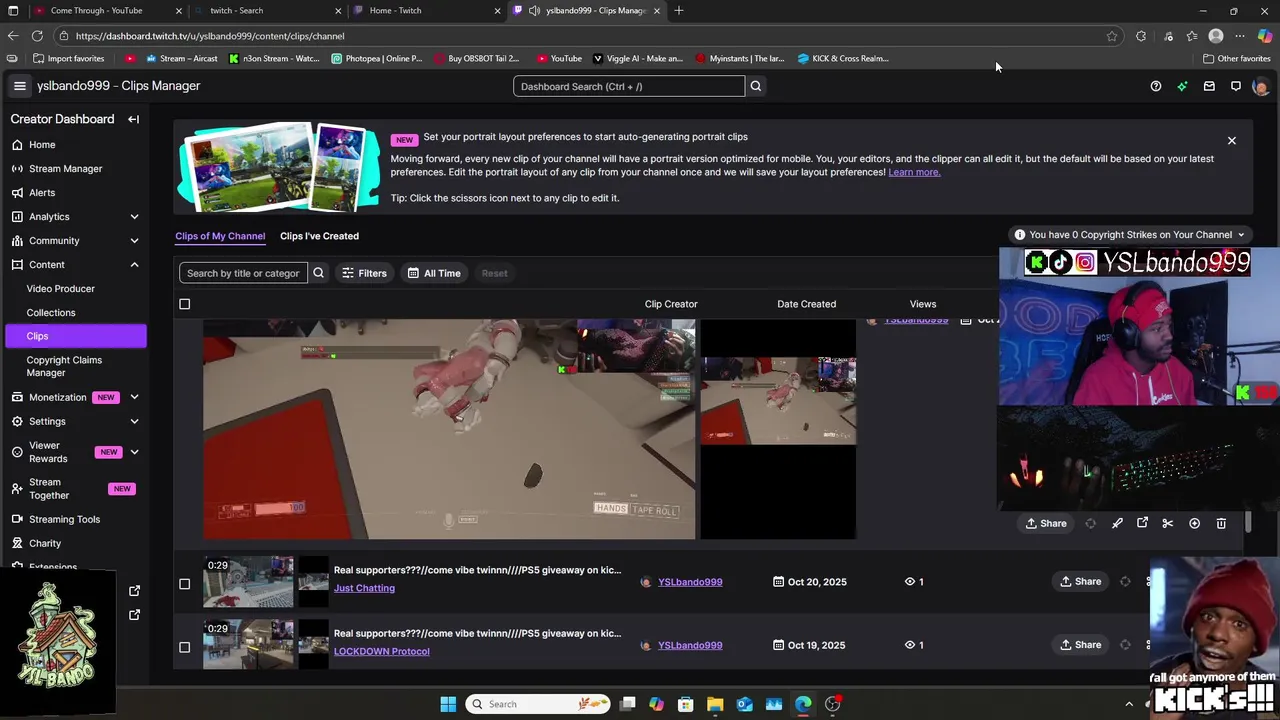Open the All Time date filter

[434, 273]
